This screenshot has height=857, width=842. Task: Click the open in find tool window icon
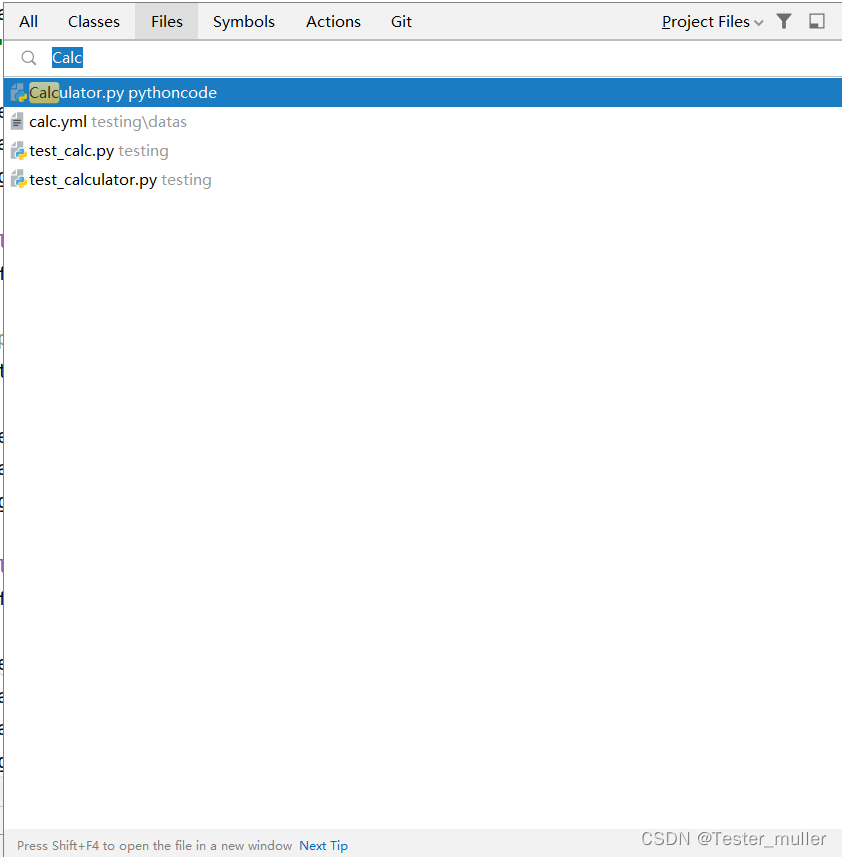(817, 21)
